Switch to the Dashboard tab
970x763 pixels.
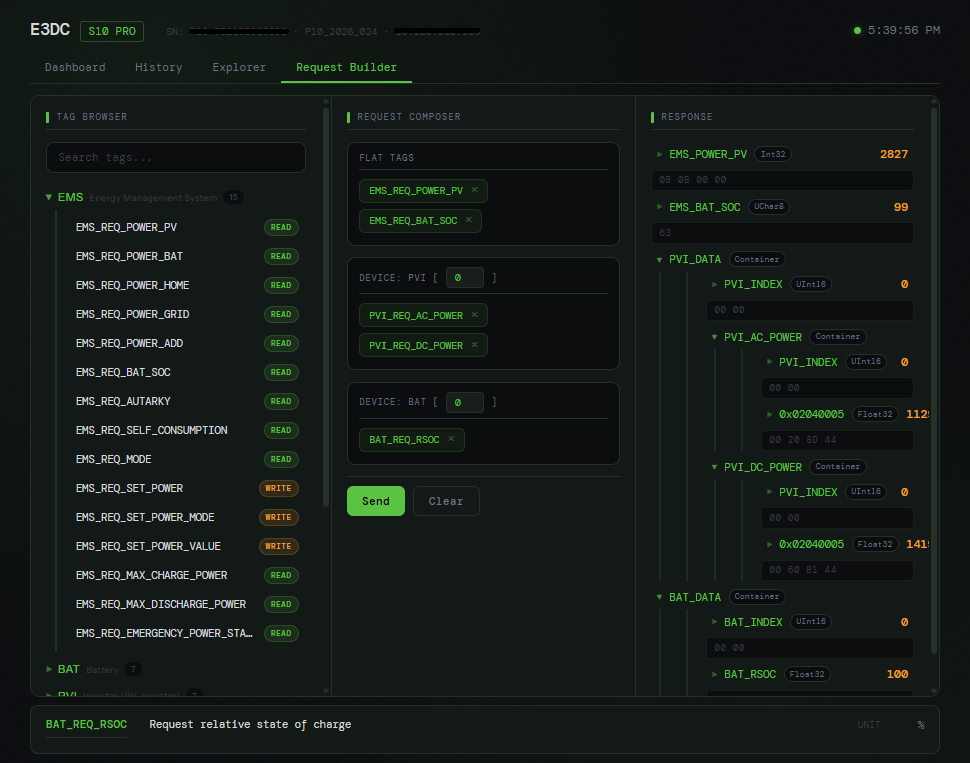(x=75, y=67)
